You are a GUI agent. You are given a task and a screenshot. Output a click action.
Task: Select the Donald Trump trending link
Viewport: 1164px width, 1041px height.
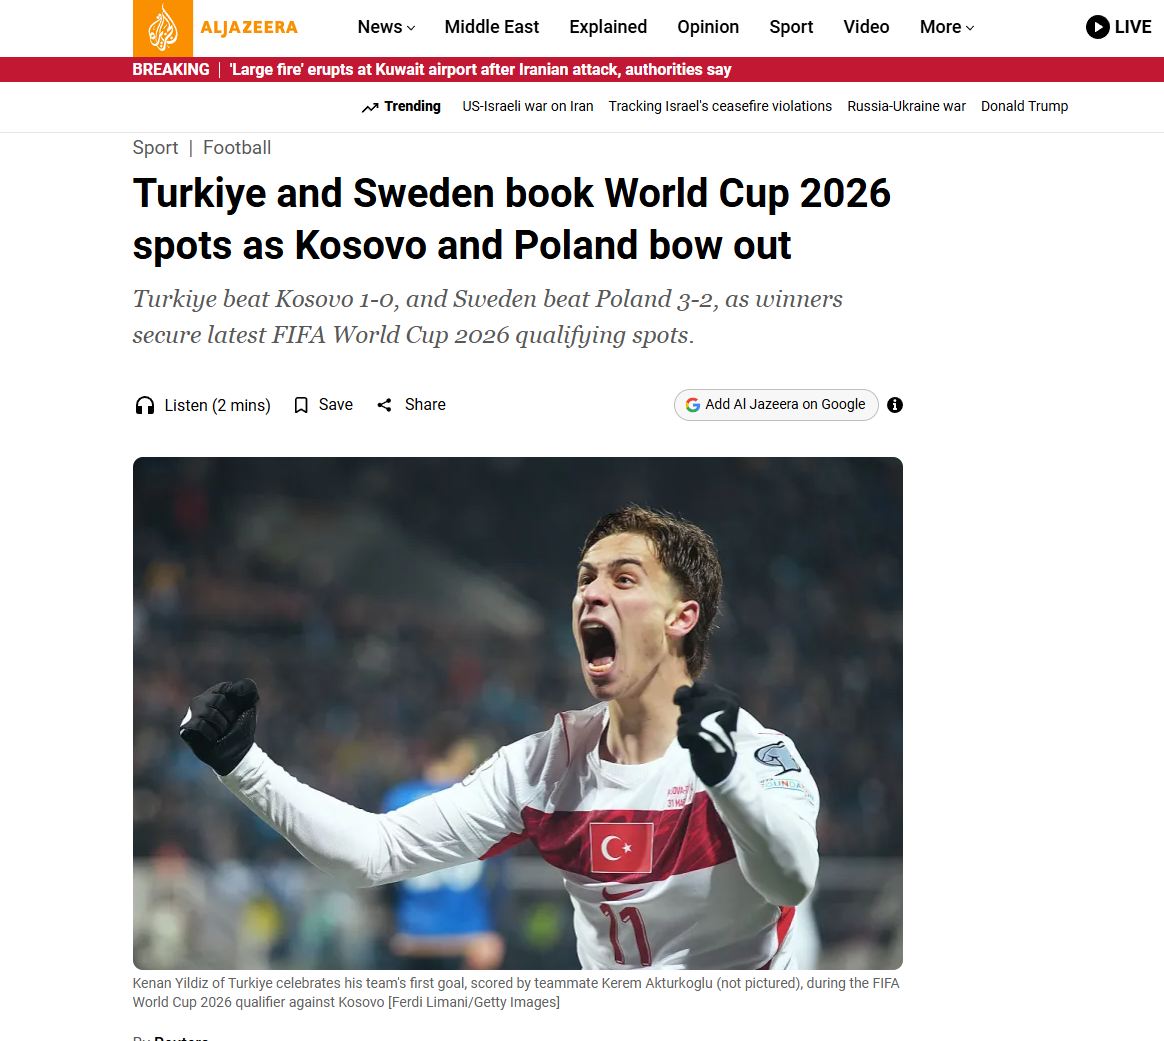point(1024,106)
